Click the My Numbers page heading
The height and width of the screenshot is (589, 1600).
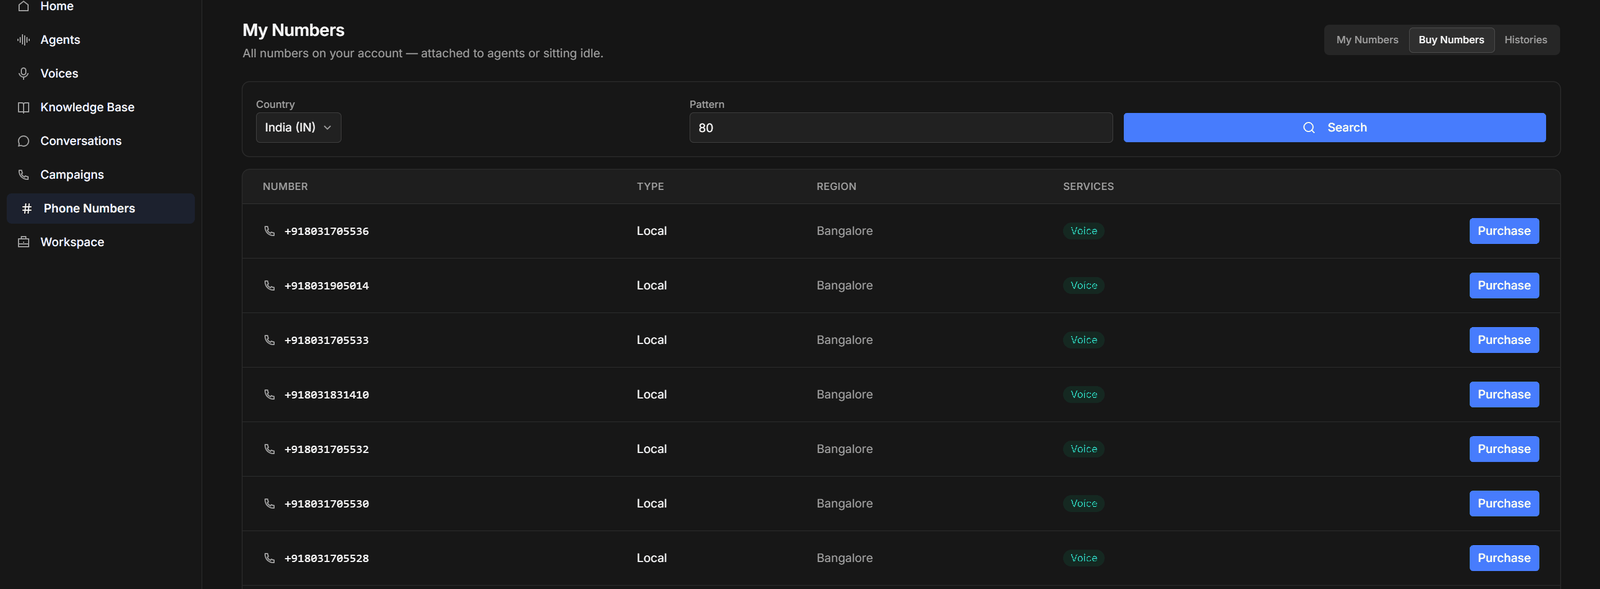(293, 30)
